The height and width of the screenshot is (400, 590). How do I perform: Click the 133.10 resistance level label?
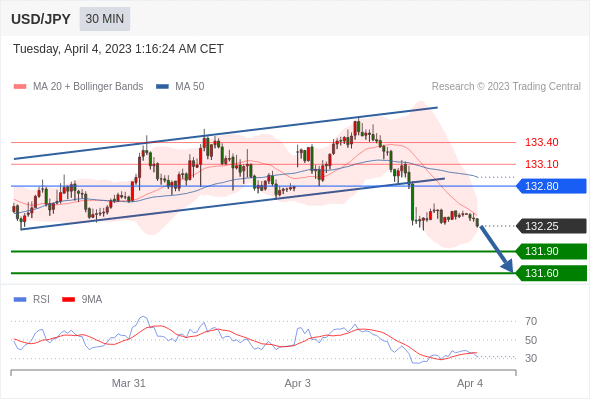(541, 164)
